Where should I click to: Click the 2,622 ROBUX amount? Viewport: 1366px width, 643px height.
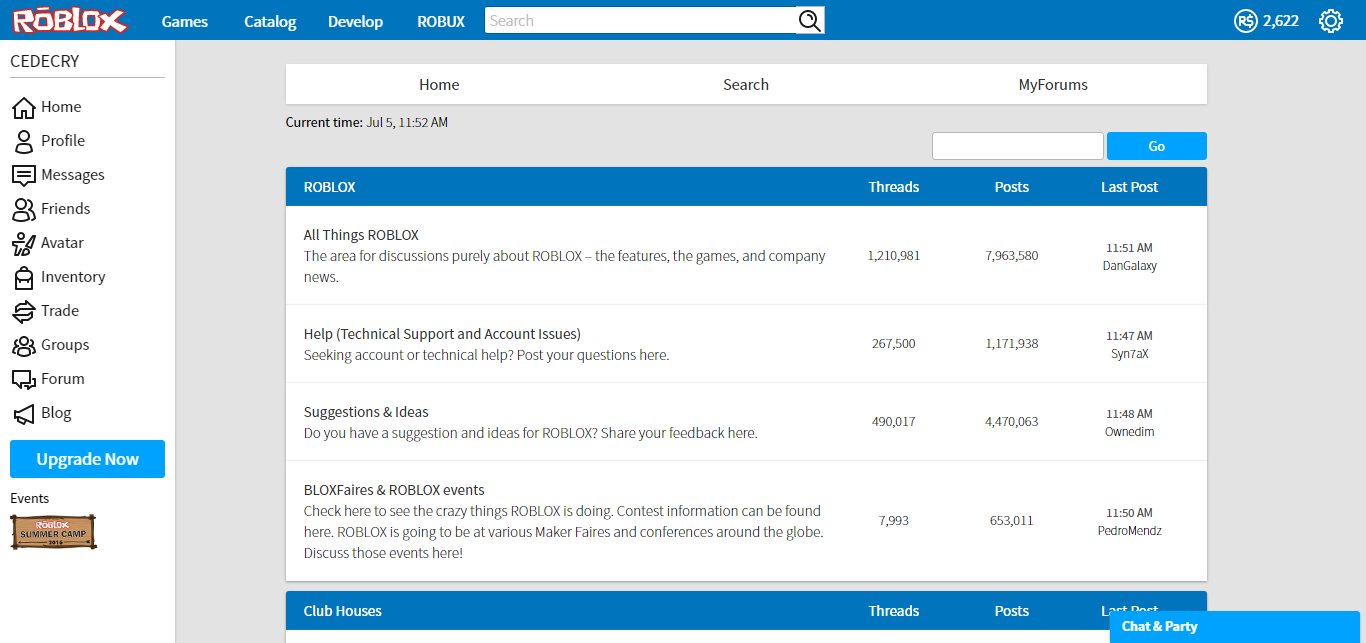(1281, 21)
